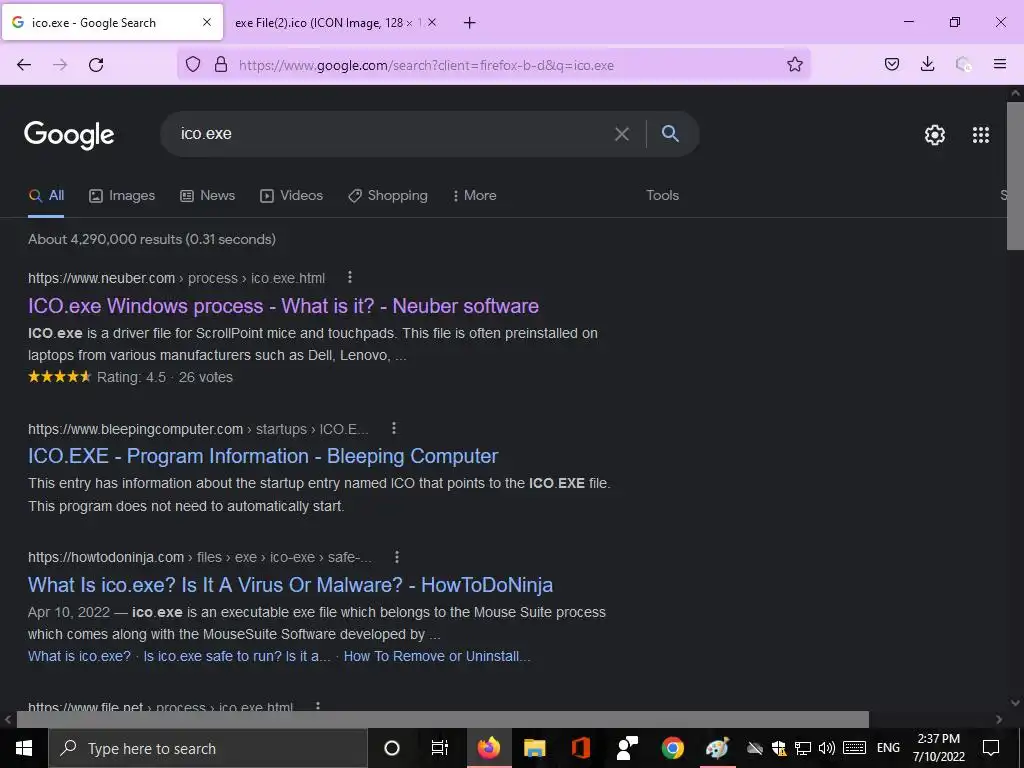The image size is (1024, 768).
Task: Click the padlock site security icon
Action: (221, 65)
